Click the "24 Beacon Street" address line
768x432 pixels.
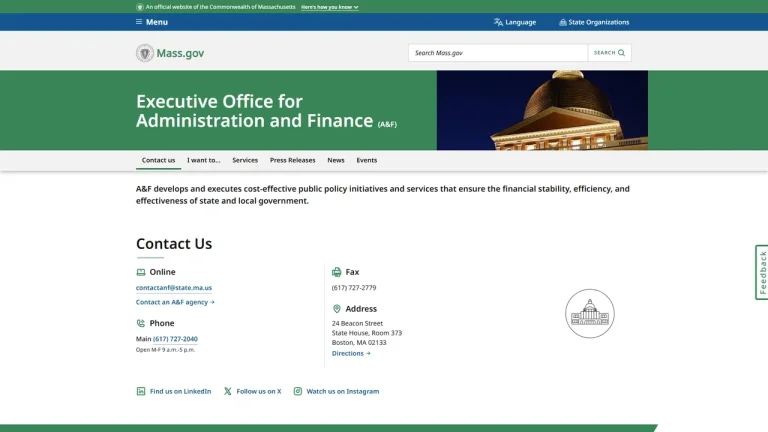point(357,323)
